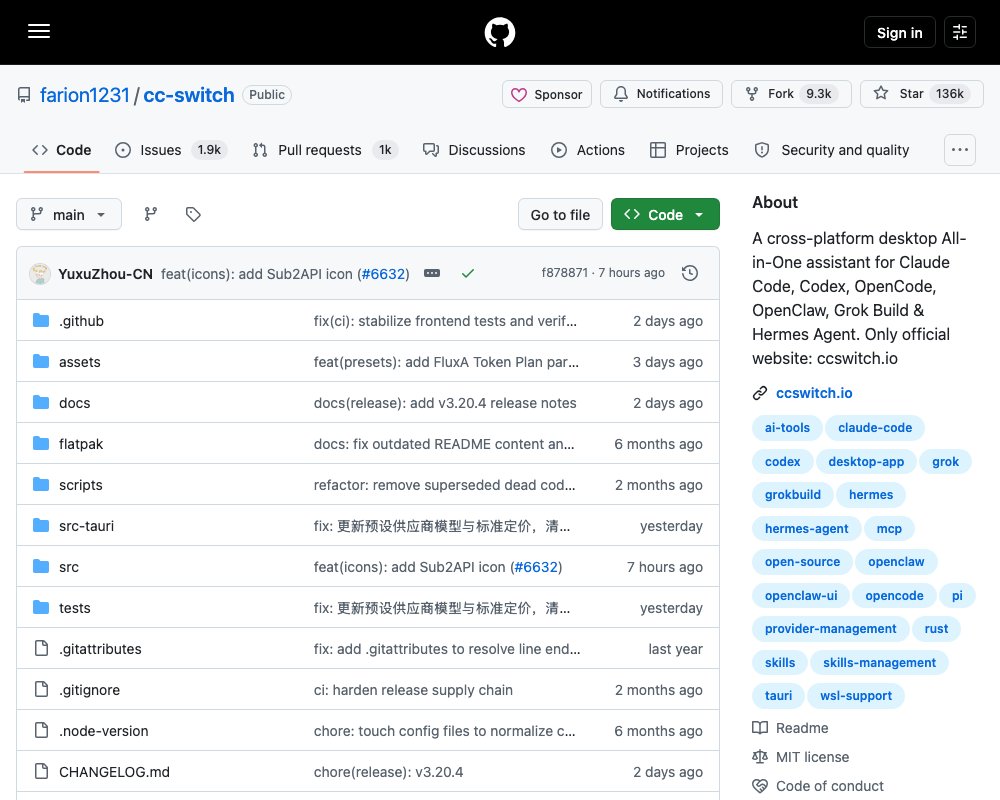Open the CHANGELOG.md file name

(x=114, y=772)
